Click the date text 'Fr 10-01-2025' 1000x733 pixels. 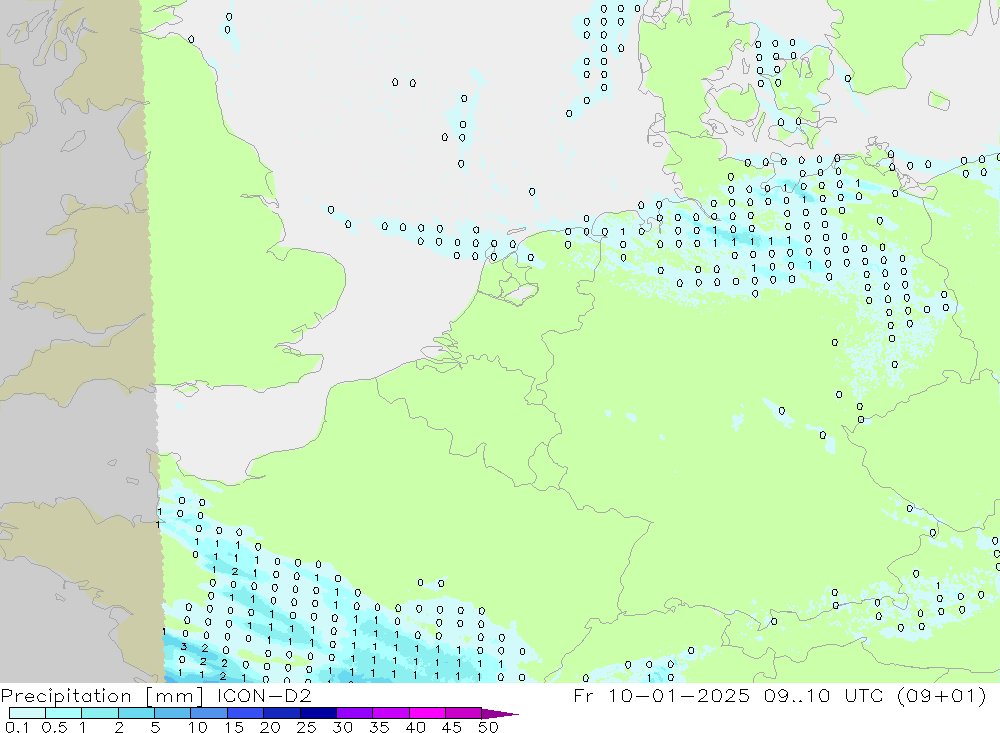[x=662, y=695]
